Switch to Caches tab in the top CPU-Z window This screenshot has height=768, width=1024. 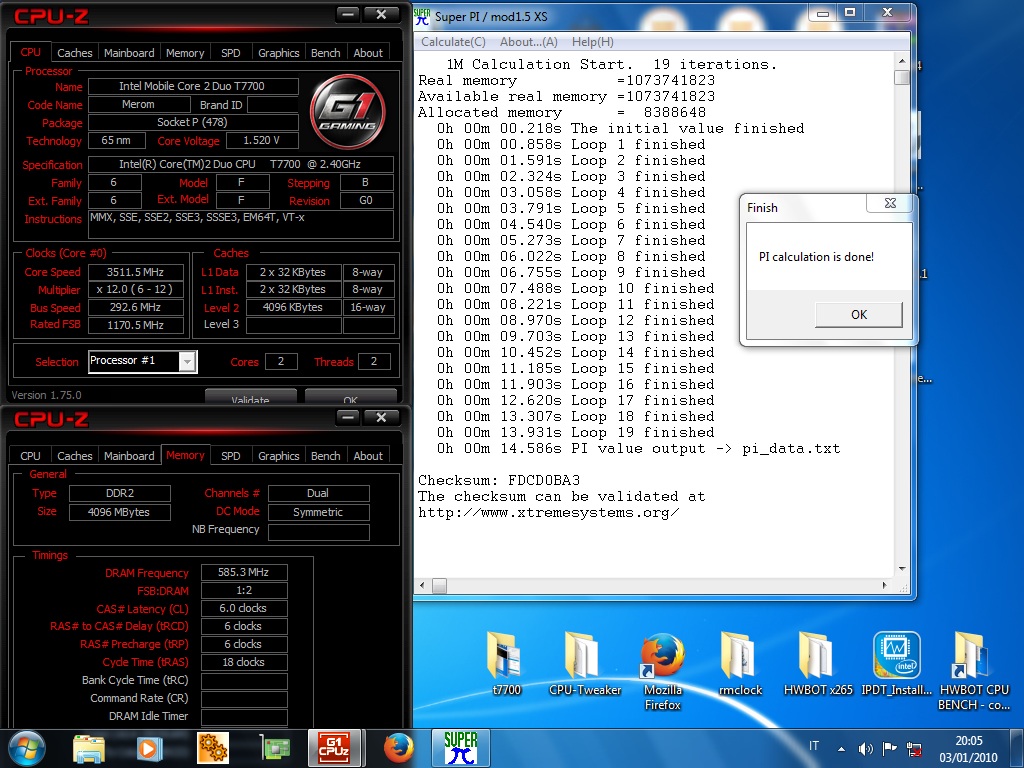[x=74, y=53]
